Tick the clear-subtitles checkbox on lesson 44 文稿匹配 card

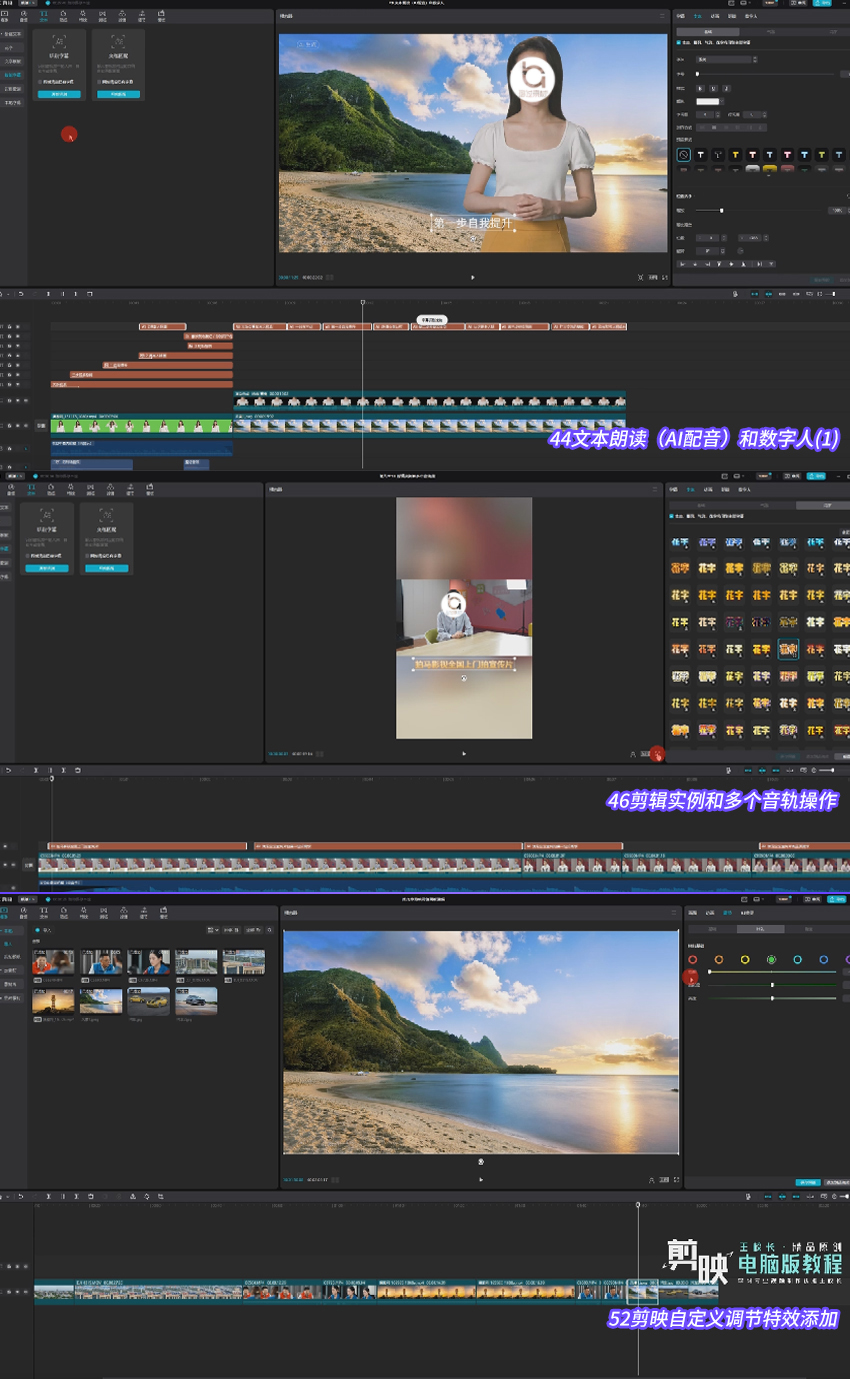point(99,82)
